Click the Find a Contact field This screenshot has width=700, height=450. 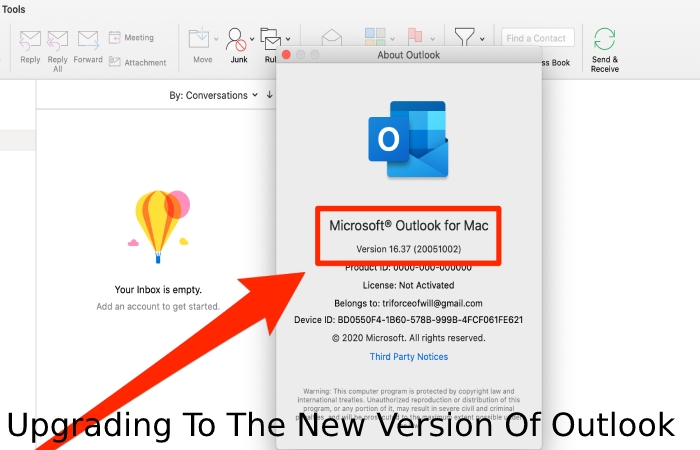(x=538, y=38)
